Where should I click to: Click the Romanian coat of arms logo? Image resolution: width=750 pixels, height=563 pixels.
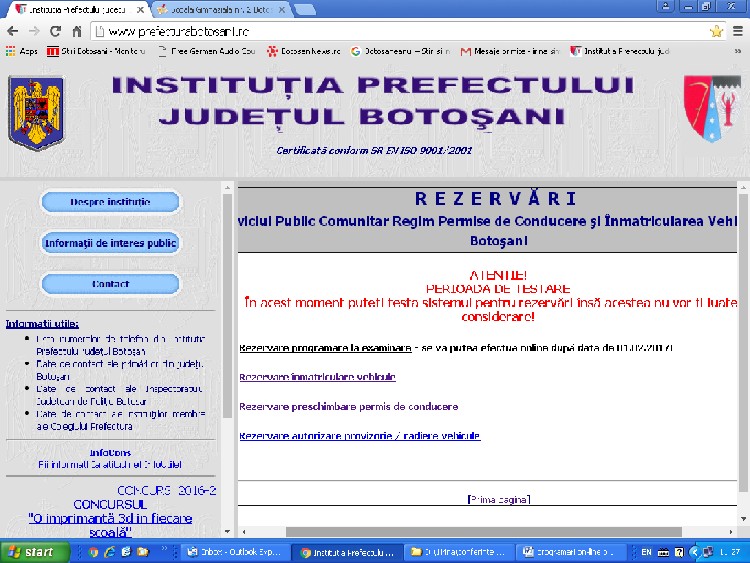[x=35, y=112]
